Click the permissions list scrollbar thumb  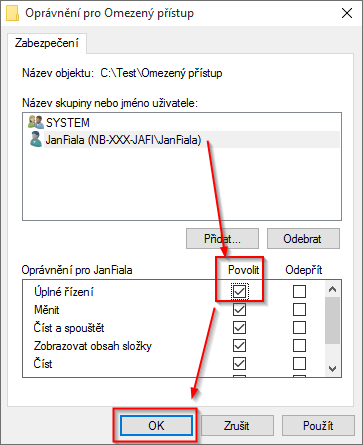coord(332,320)
